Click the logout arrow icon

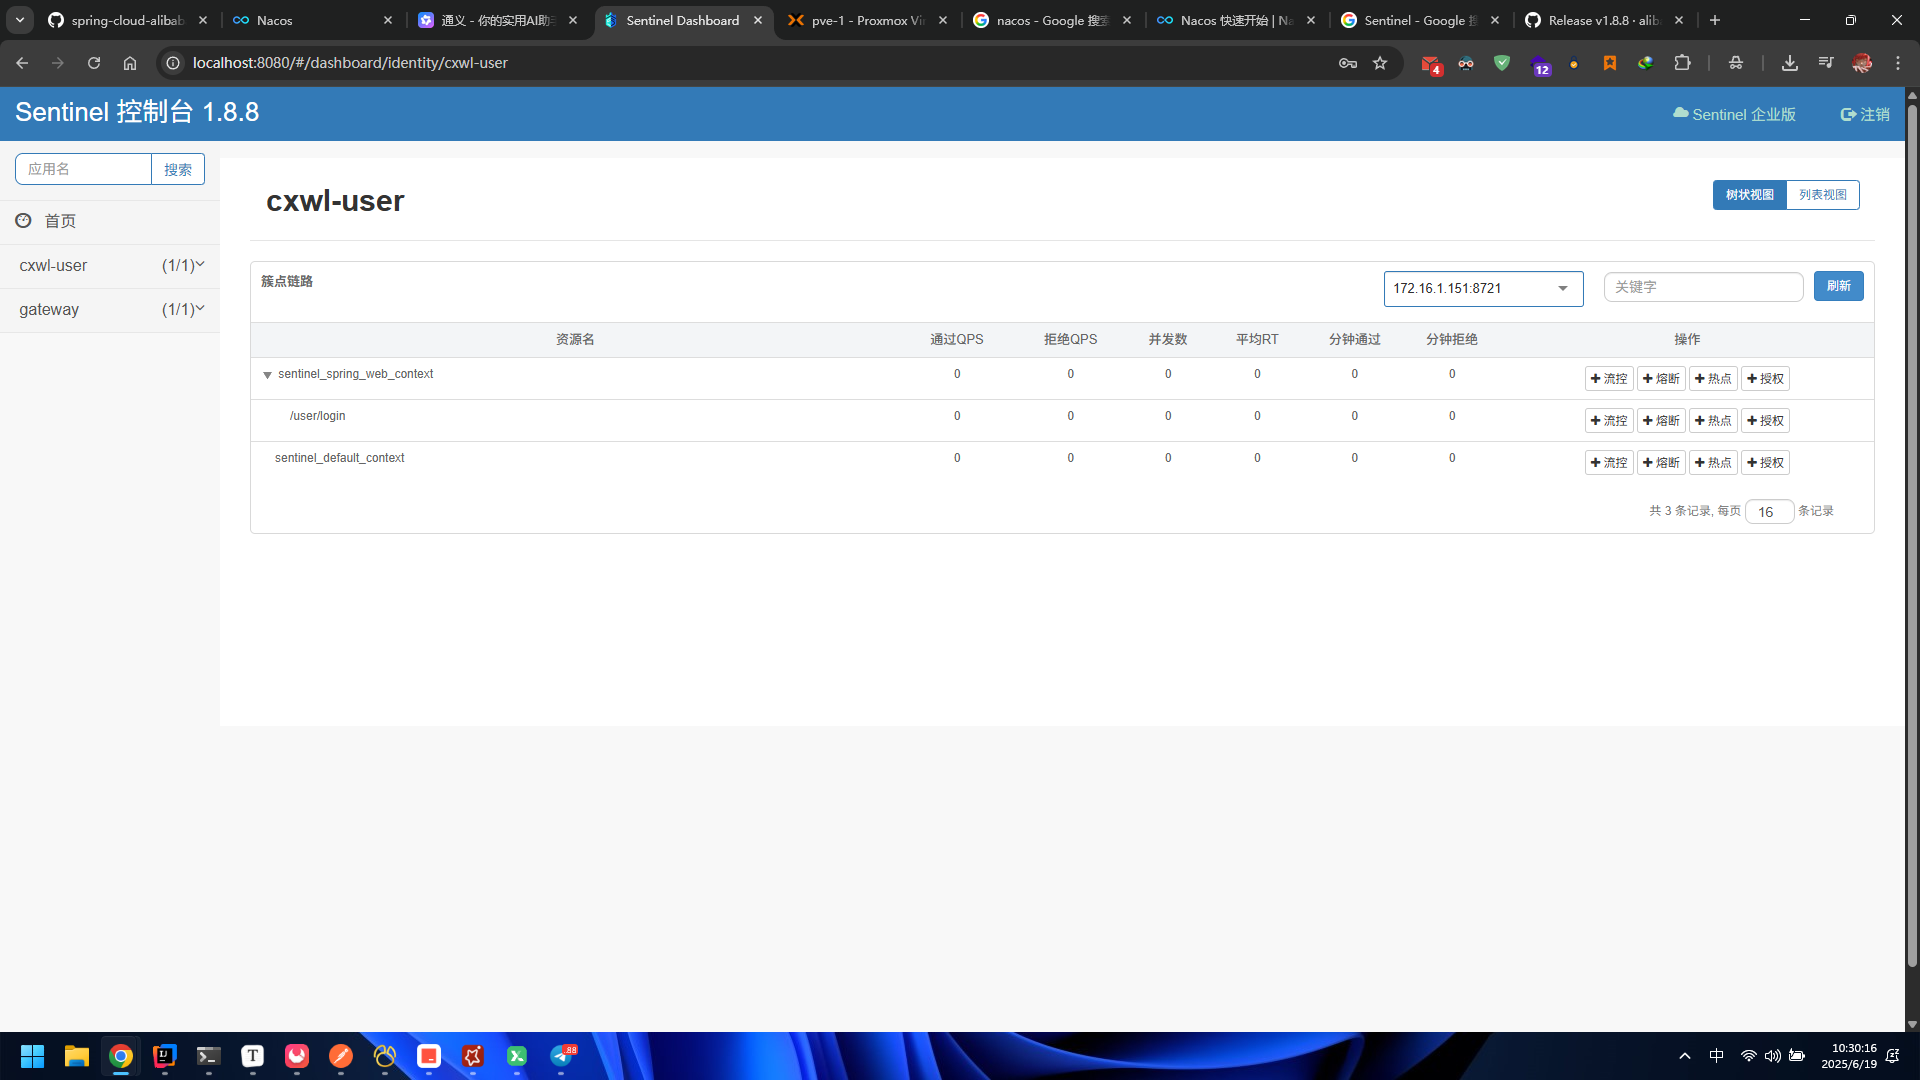[1848, 114]
